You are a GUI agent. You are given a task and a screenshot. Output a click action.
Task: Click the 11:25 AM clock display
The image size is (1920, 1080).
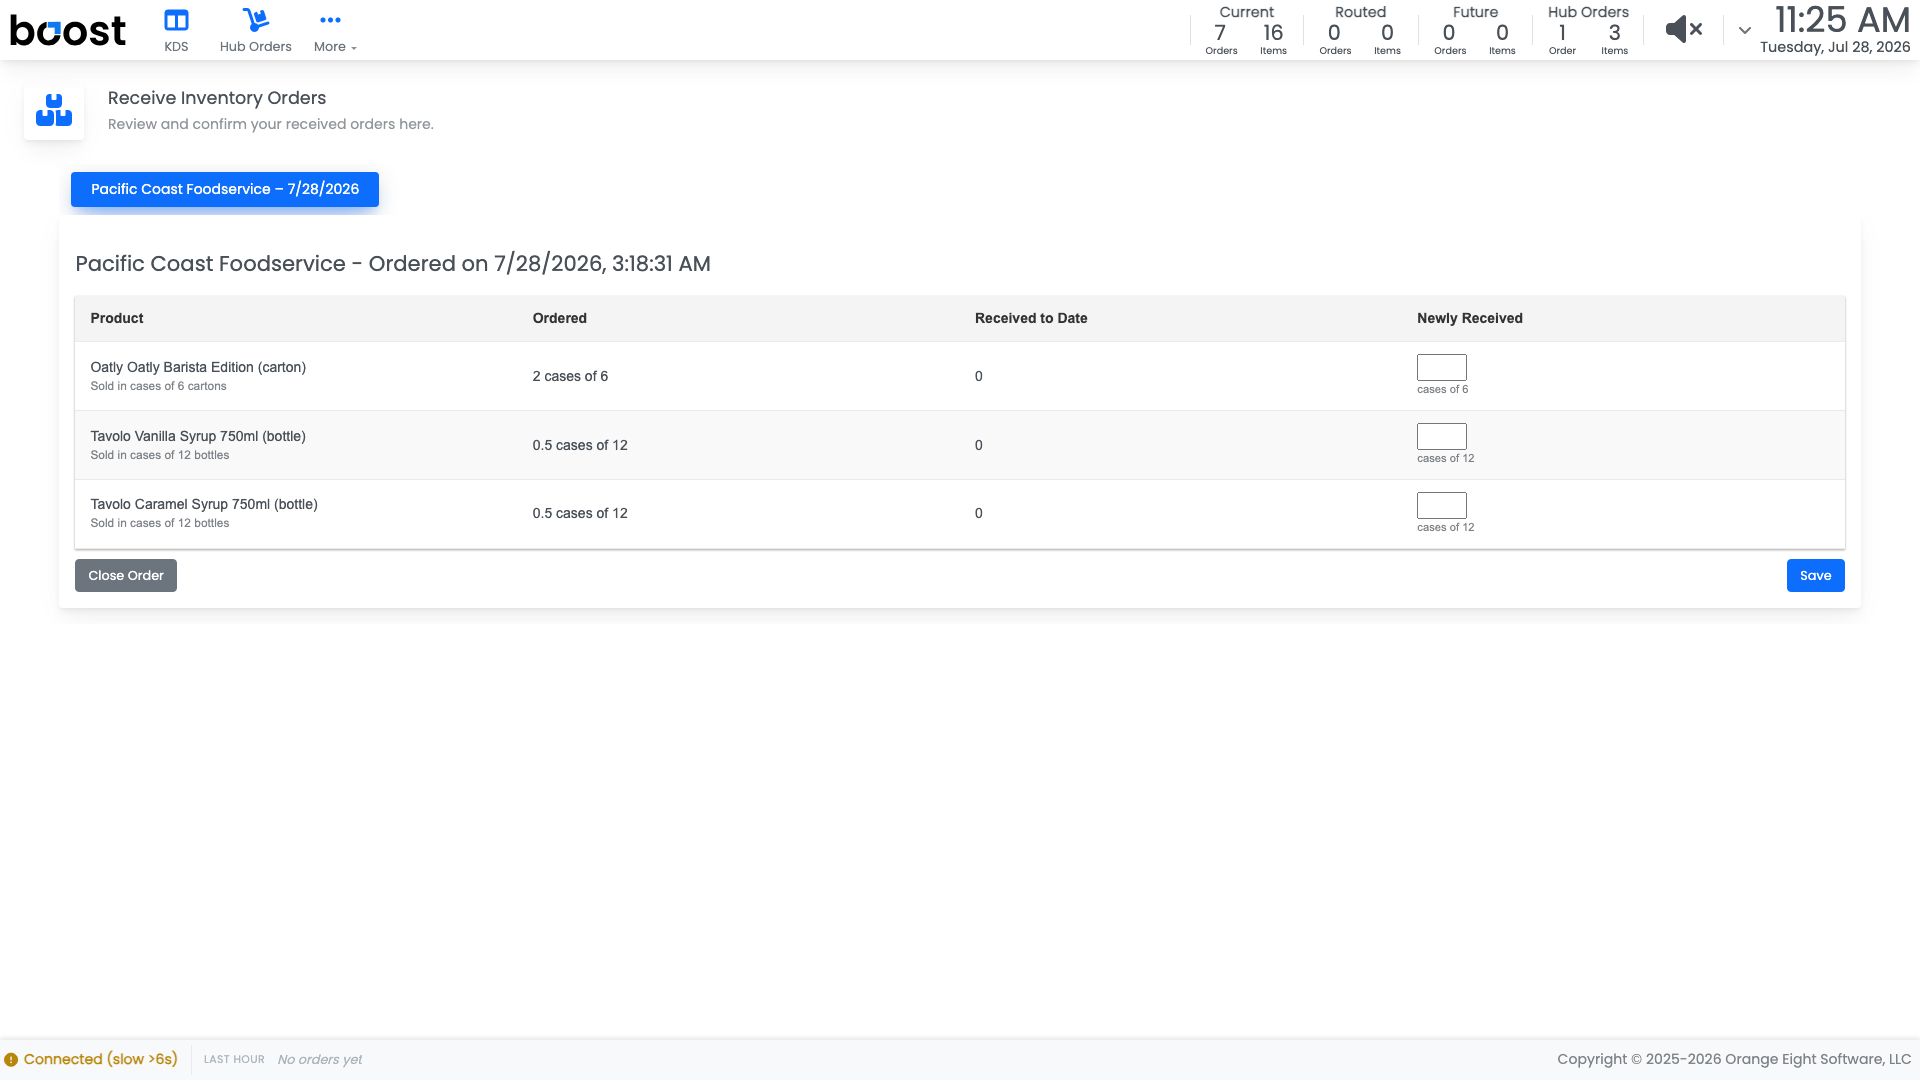coord(1842,20)
